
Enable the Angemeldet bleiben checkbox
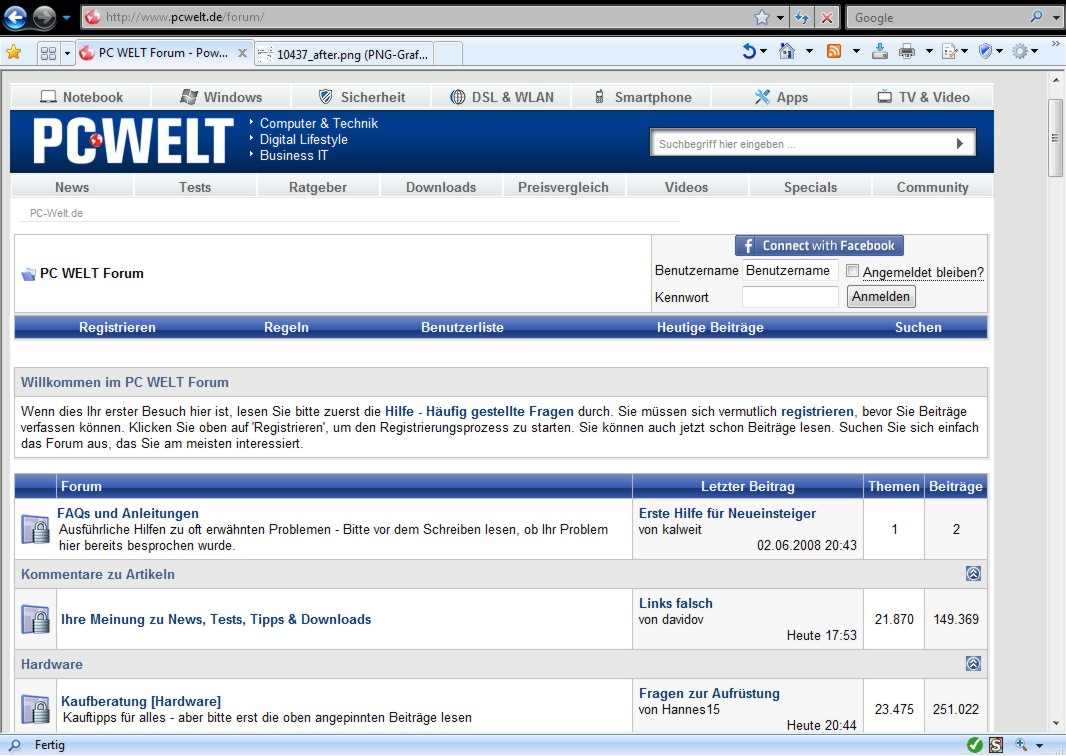tap(852, 270)
